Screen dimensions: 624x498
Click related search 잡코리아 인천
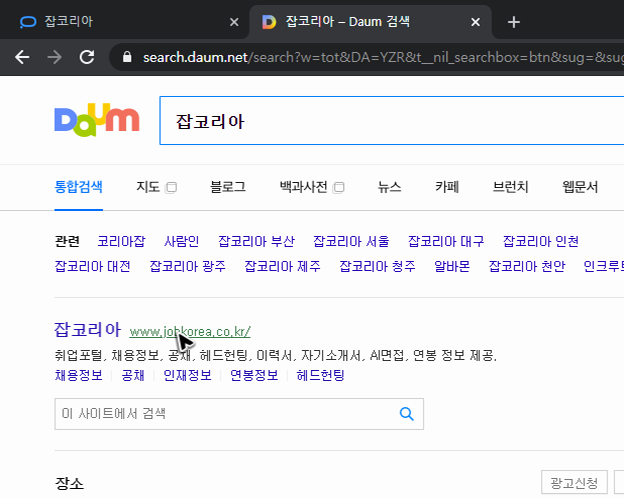[x=541, y=241]
